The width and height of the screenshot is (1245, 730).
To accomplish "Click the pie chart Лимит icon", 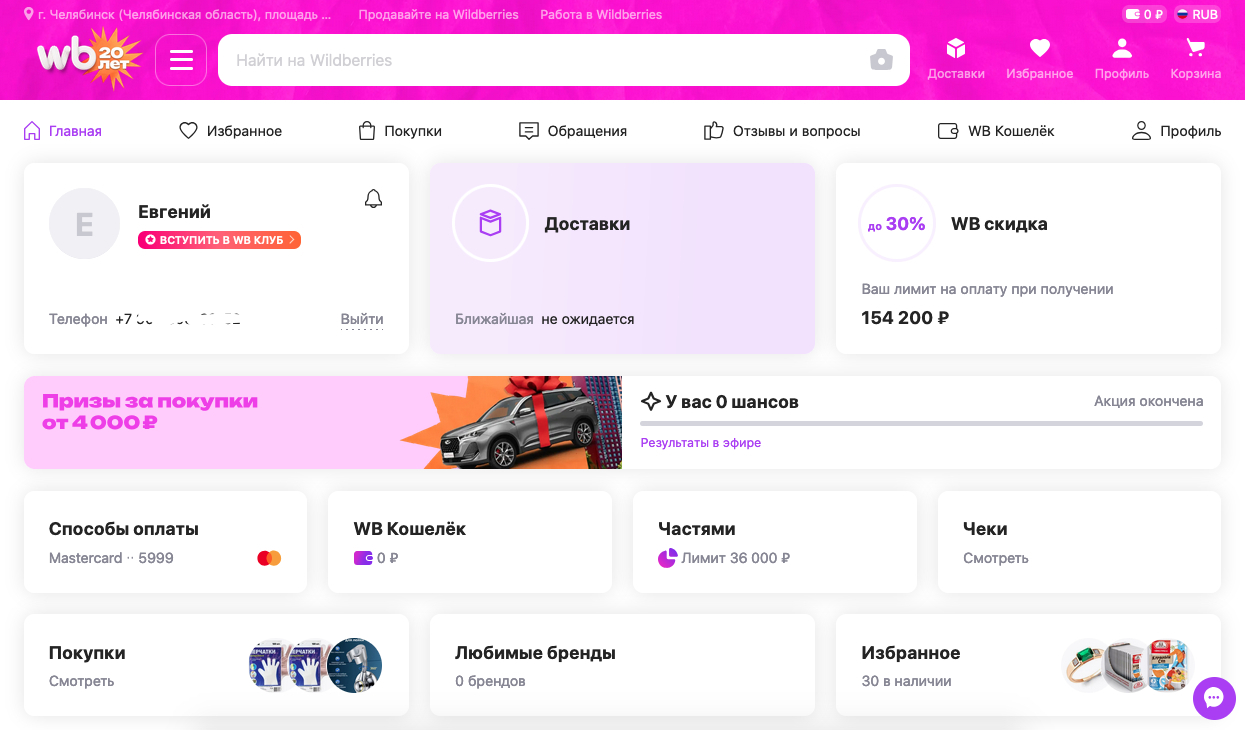I will coord(667,558).
